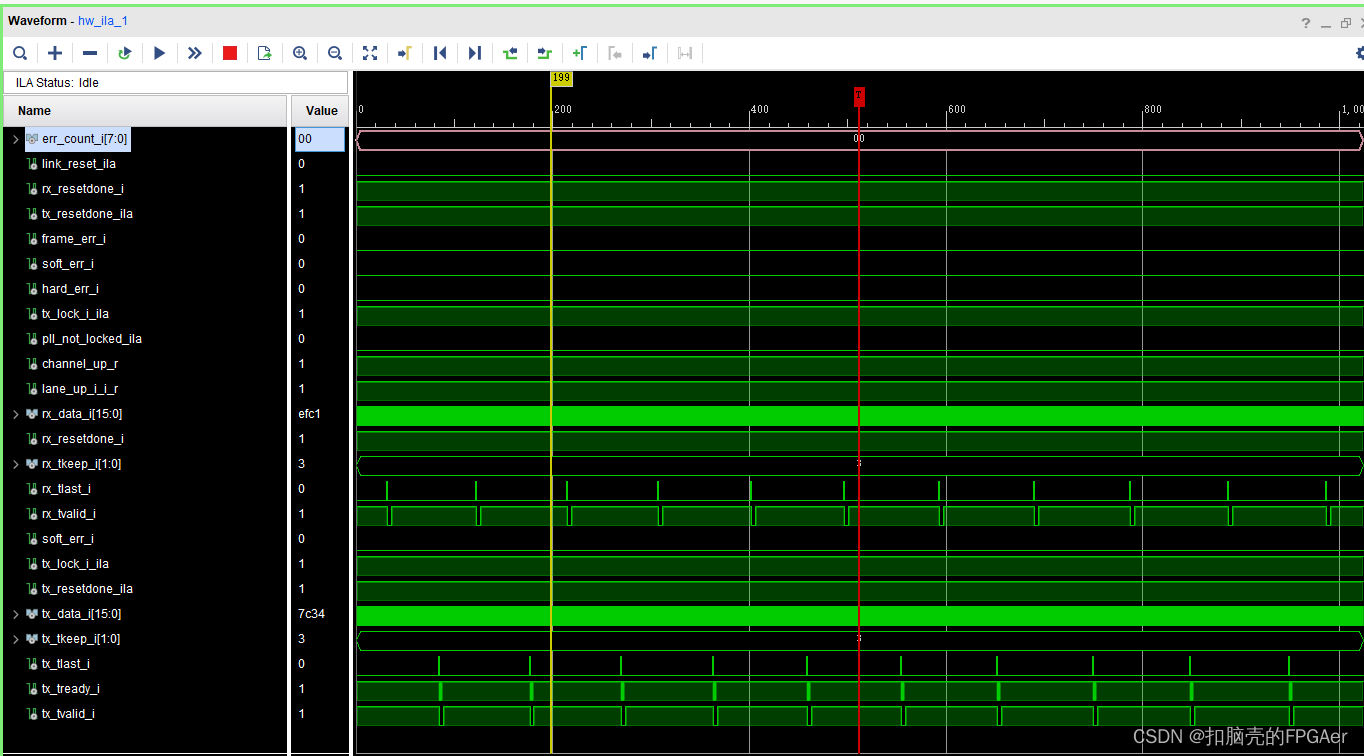Add probes using the plus icon
1364x756 pixels.
coord(55,53)
